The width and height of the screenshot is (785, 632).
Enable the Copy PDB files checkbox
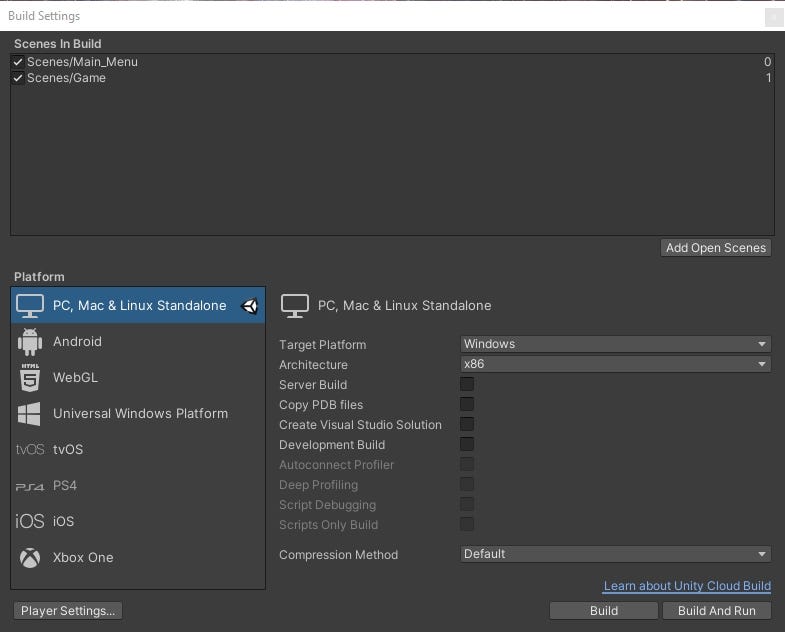click(x=467, y=404)
